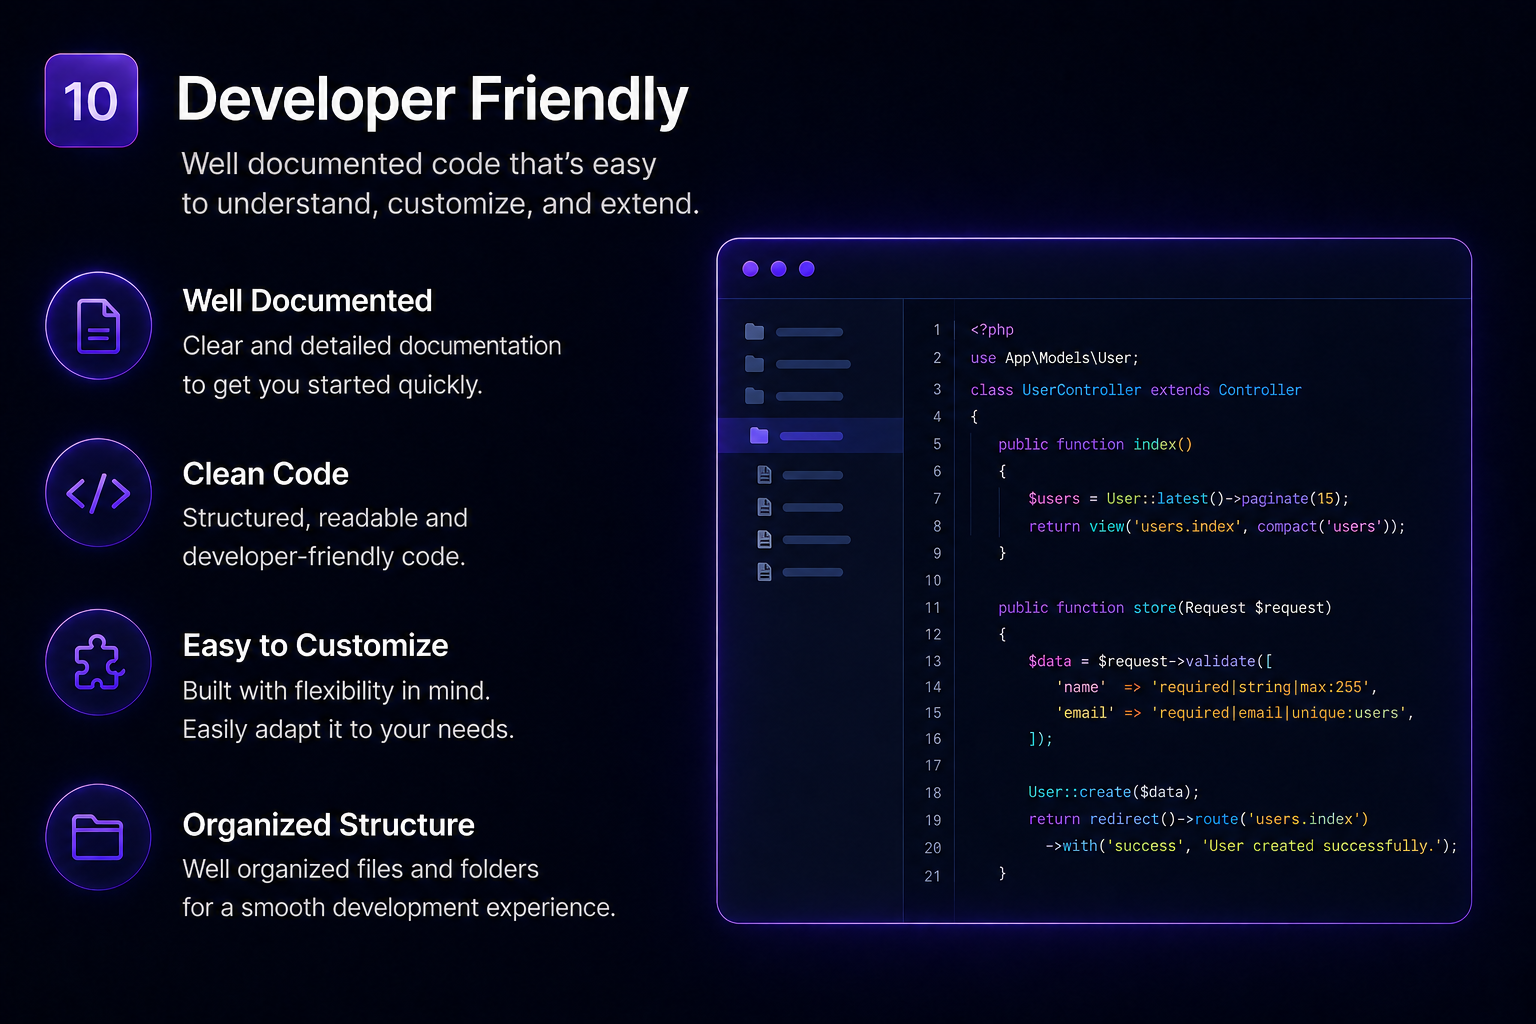Image resolution: width=1536 pixels, height=1024 pixels.
Task: Click the leftmost purple window dot
Action: [x=751, y=269]
